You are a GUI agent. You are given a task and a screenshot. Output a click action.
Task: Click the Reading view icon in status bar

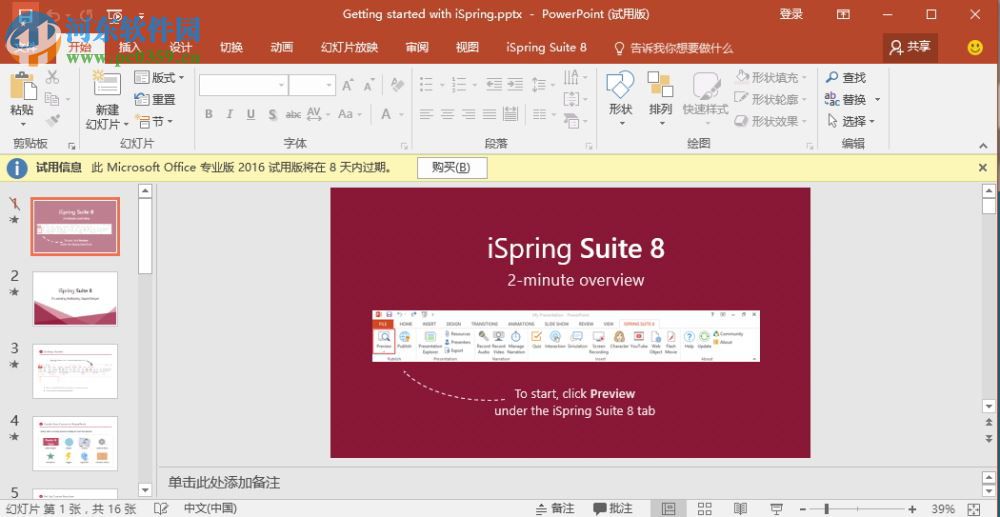click(x=740, y=509)
